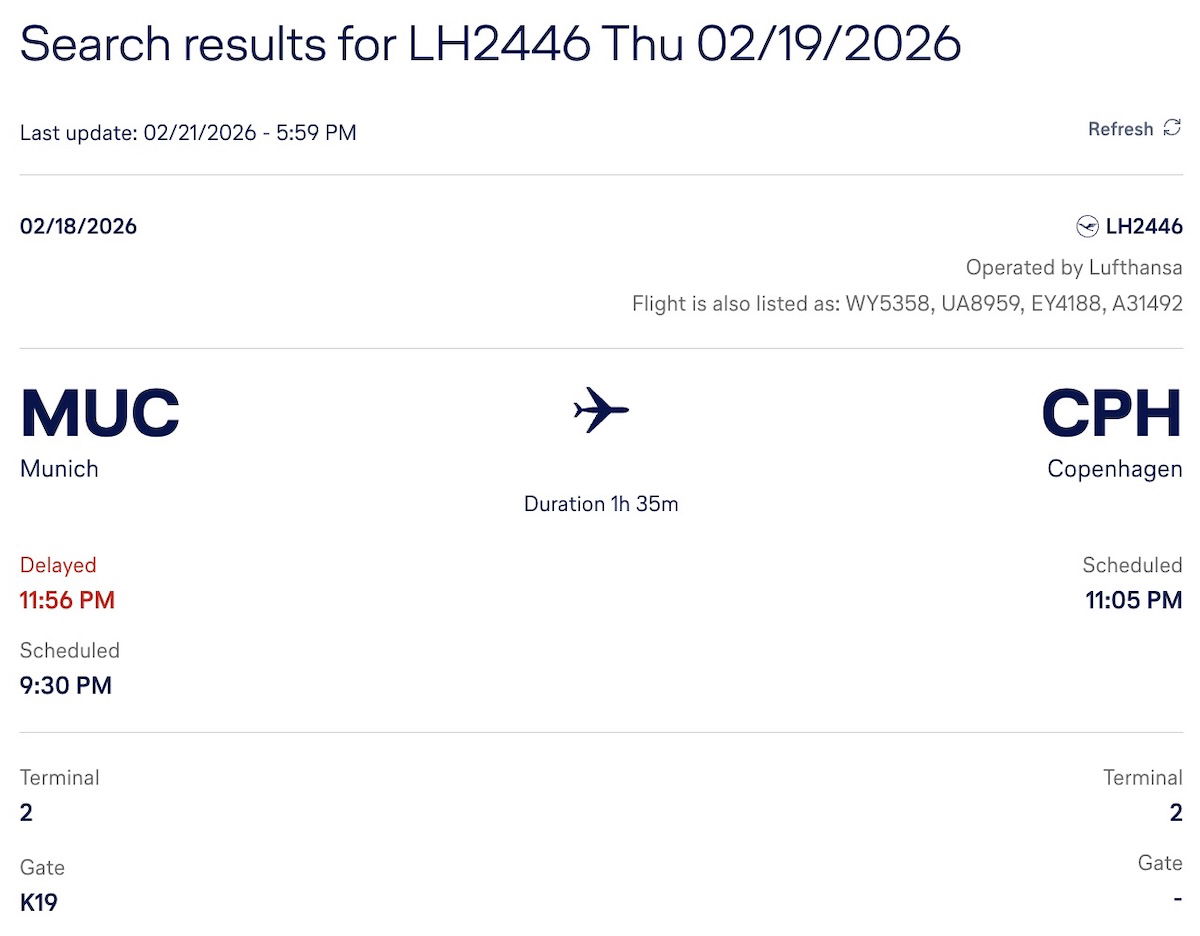Select the search results page heading

click(x=490, y=44)
